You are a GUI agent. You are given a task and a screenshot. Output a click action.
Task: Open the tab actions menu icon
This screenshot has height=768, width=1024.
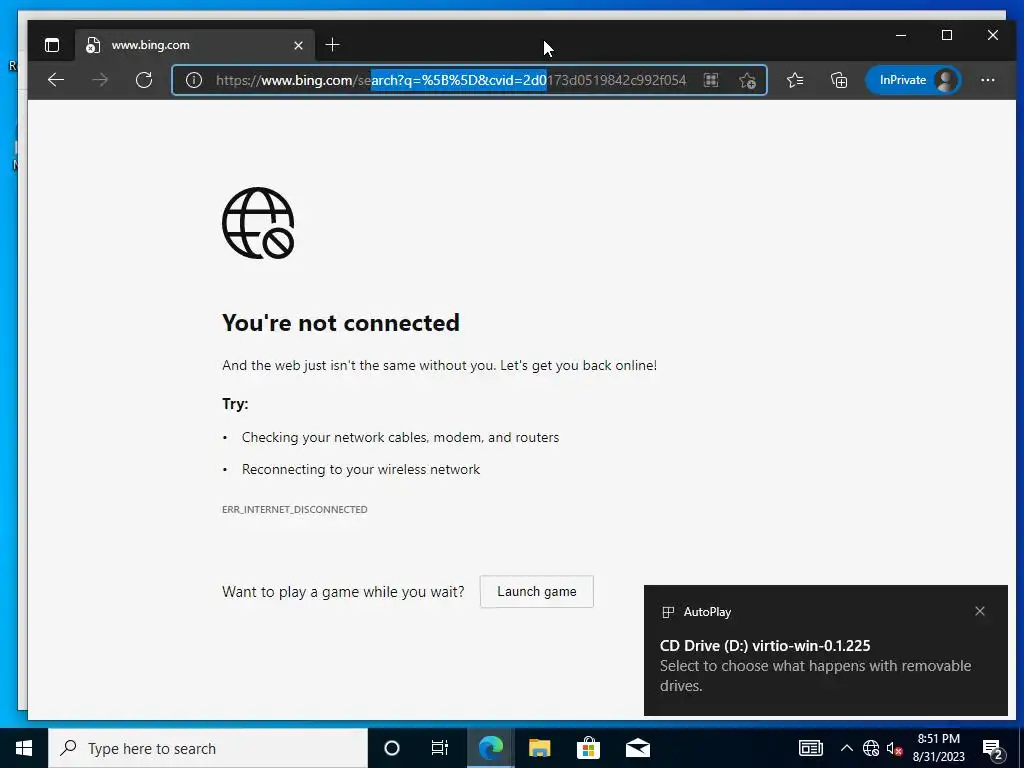52,45
